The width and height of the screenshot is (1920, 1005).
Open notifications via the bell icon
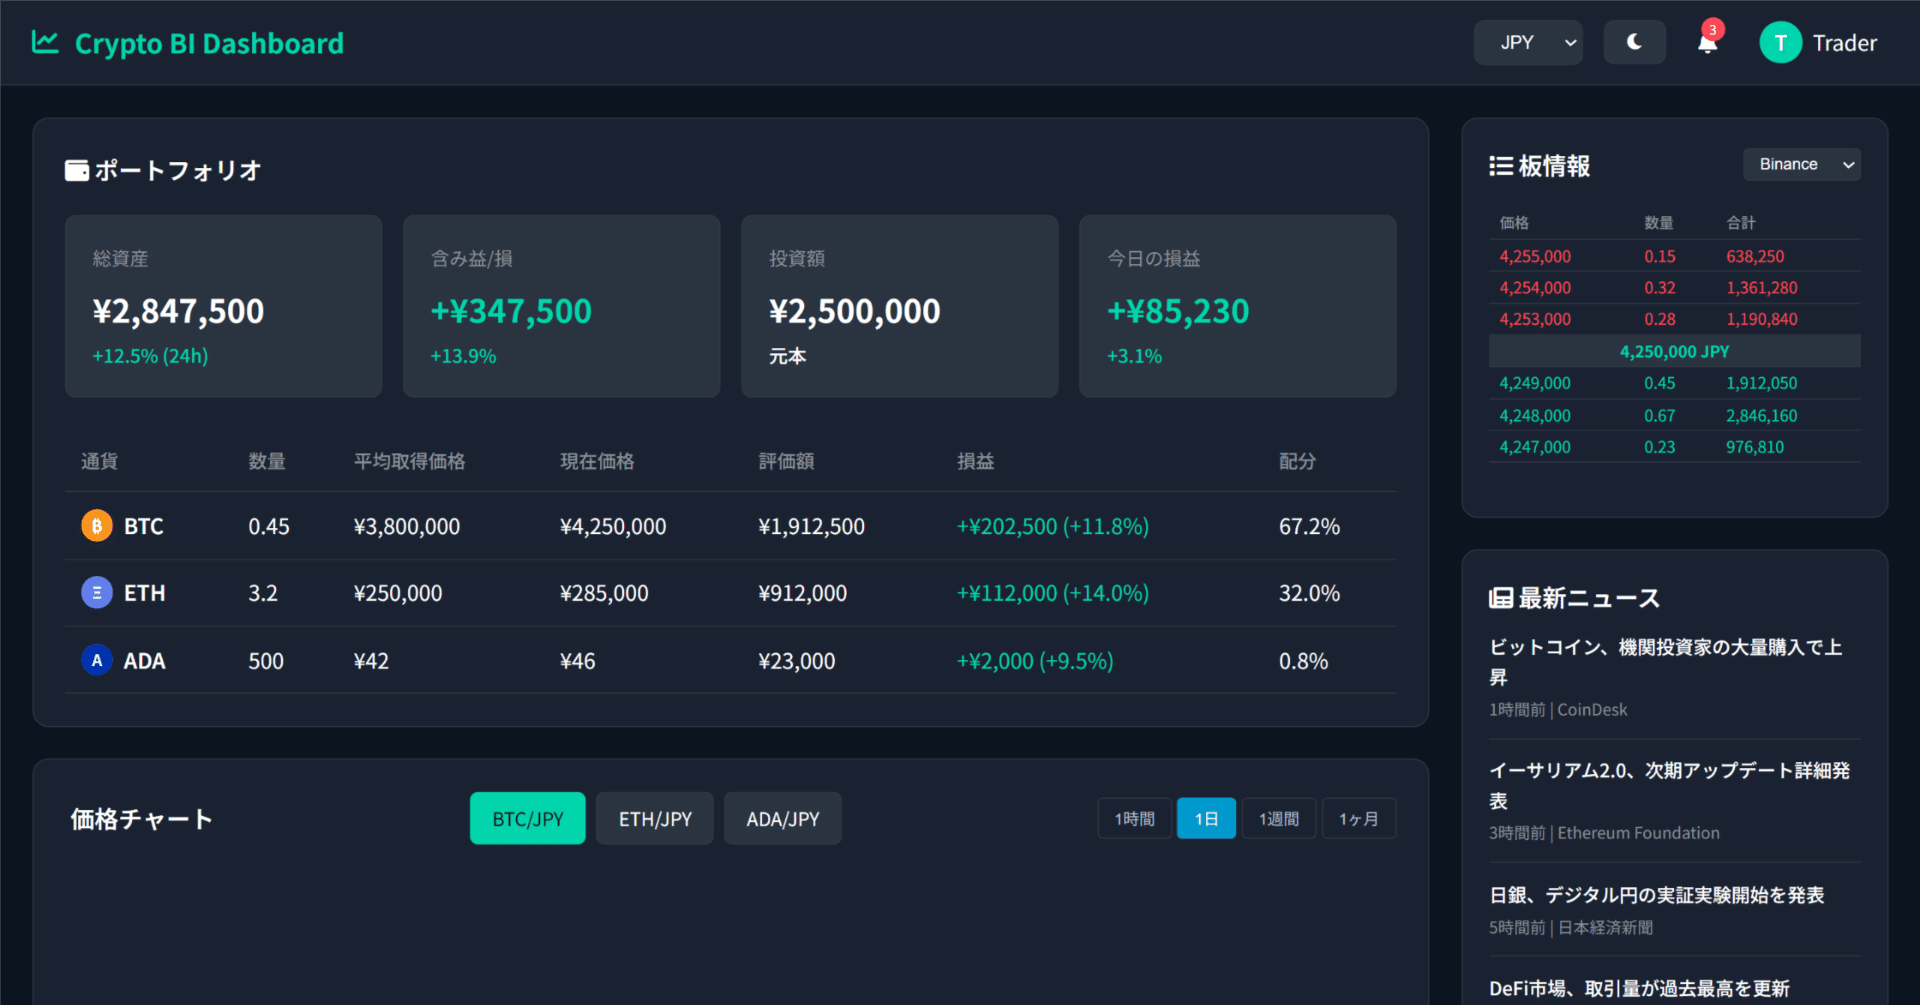[1707, 42]
